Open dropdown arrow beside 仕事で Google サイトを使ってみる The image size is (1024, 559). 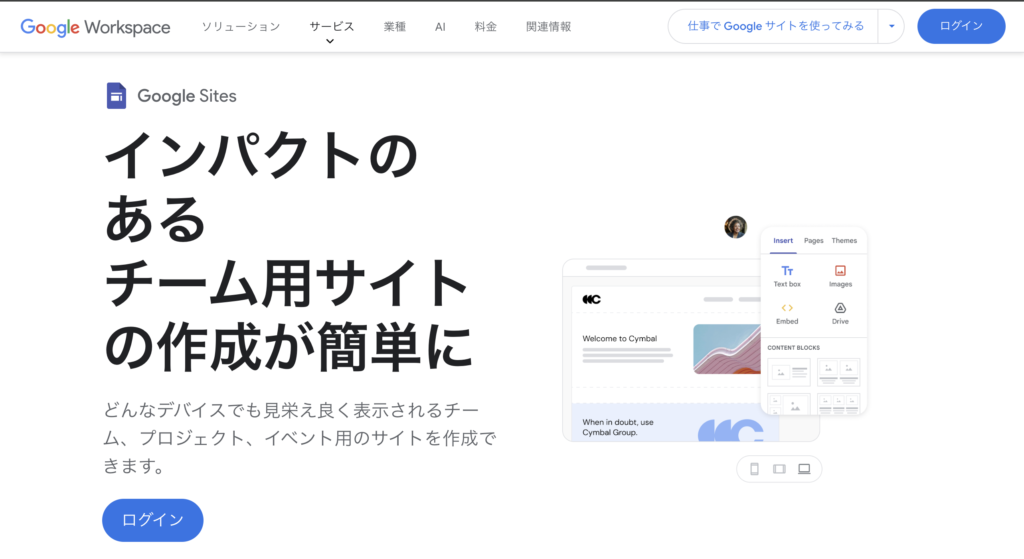pos(891,27)
